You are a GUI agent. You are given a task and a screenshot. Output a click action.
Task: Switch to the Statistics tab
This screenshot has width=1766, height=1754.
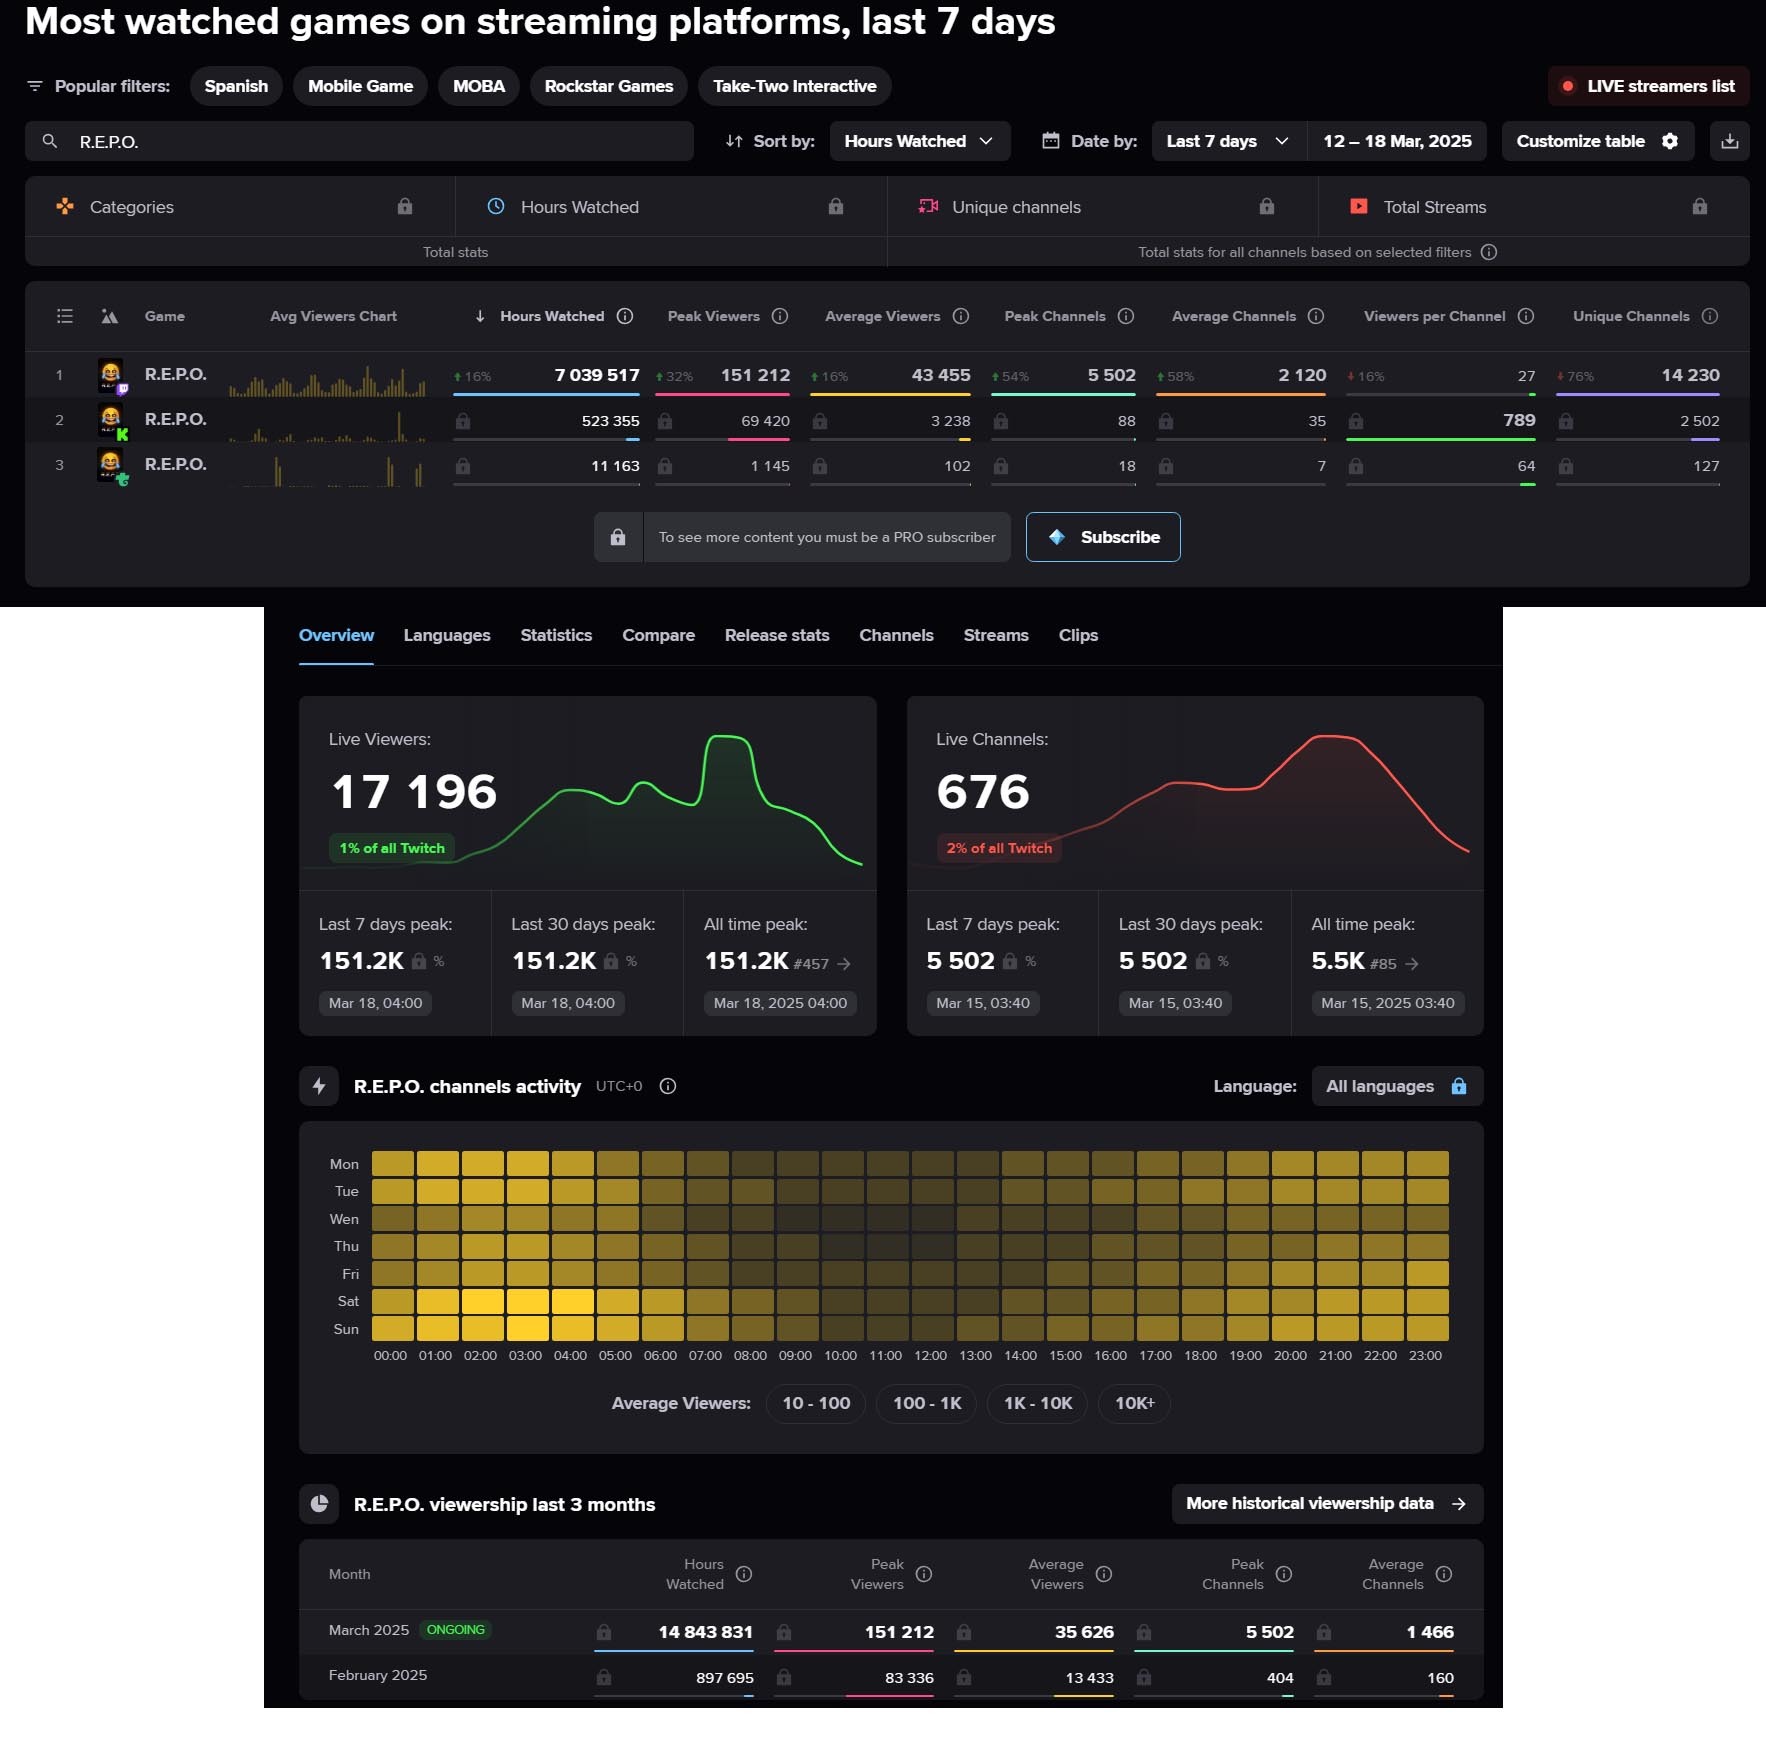click(556, 635)
